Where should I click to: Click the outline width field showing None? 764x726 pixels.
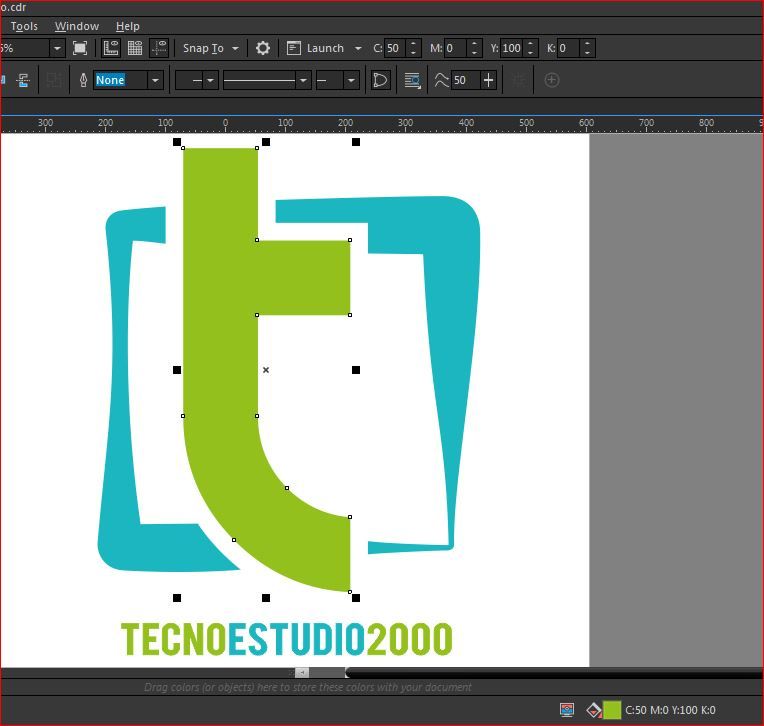click(120, 80)
